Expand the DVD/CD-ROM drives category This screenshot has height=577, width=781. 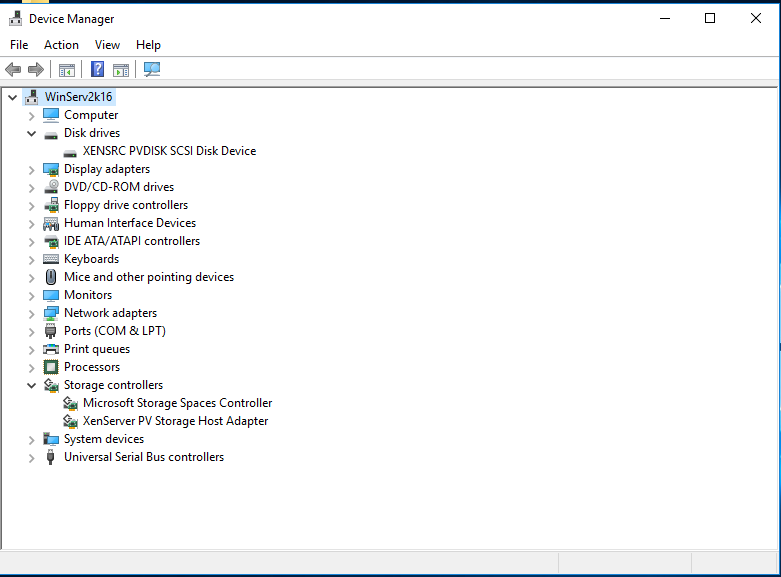(x=31, y=188)
